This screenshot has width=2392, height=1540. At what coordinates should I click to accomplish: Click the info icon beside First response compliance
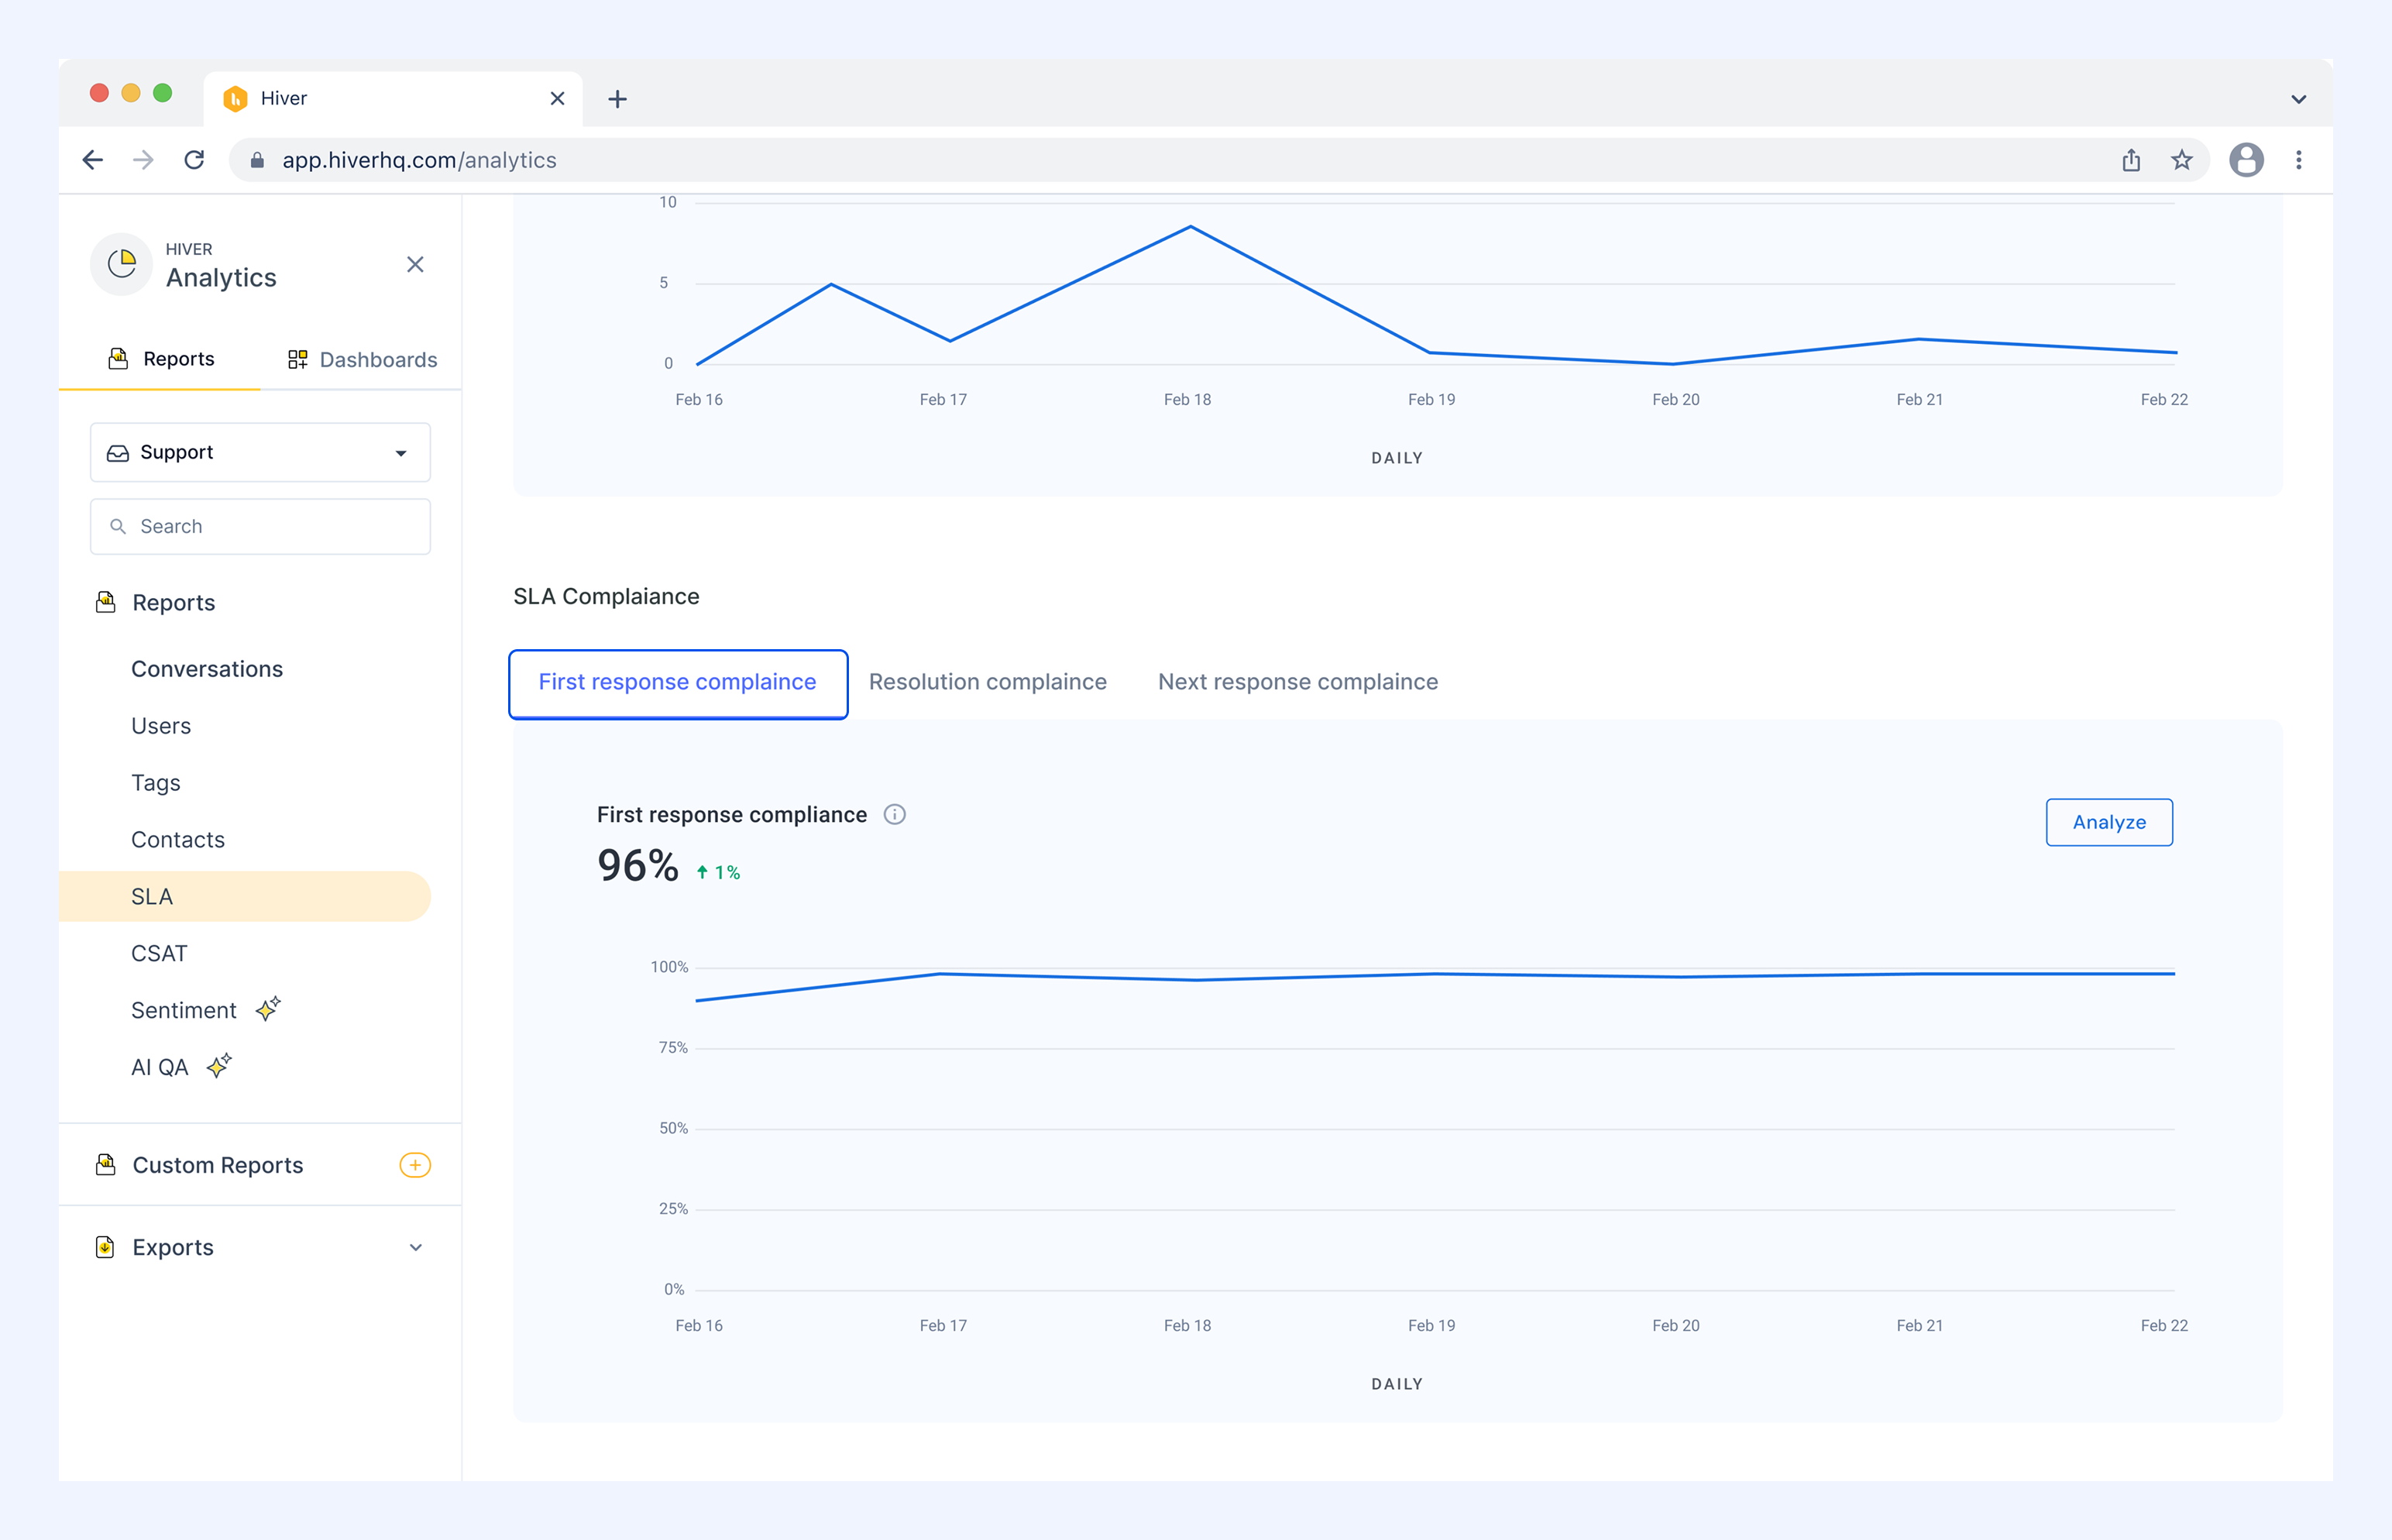[894, 814]
